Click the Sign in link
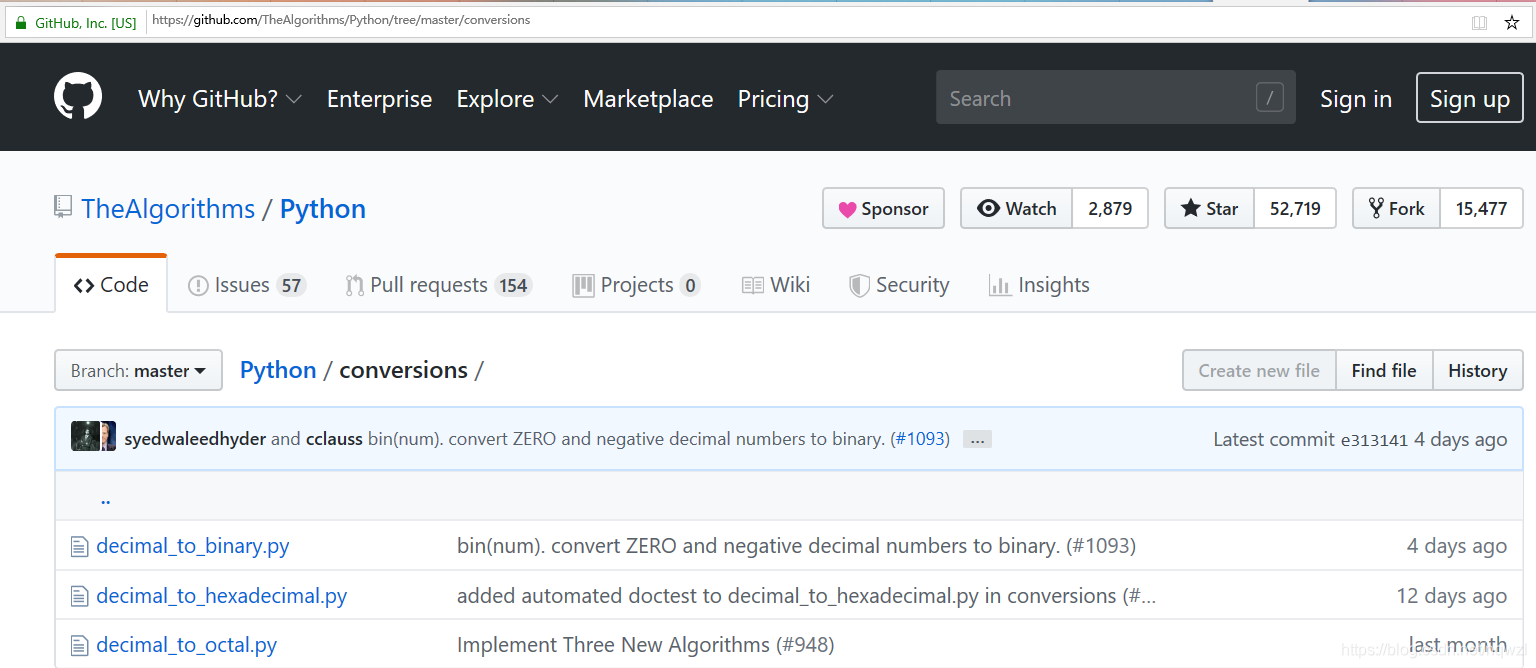Screen dimensions: 1536x668 1356,99
